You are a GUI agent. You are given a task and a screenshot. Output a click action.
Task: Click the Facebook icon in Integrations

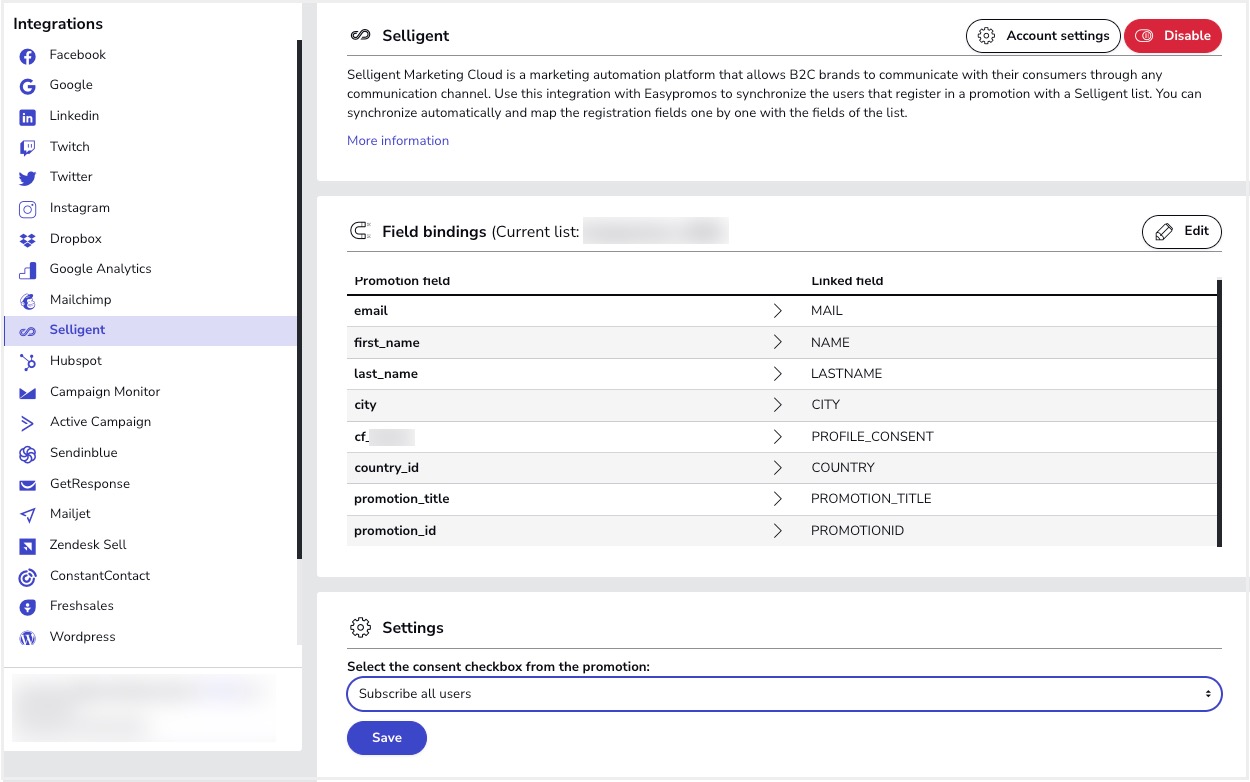(28, 56)
